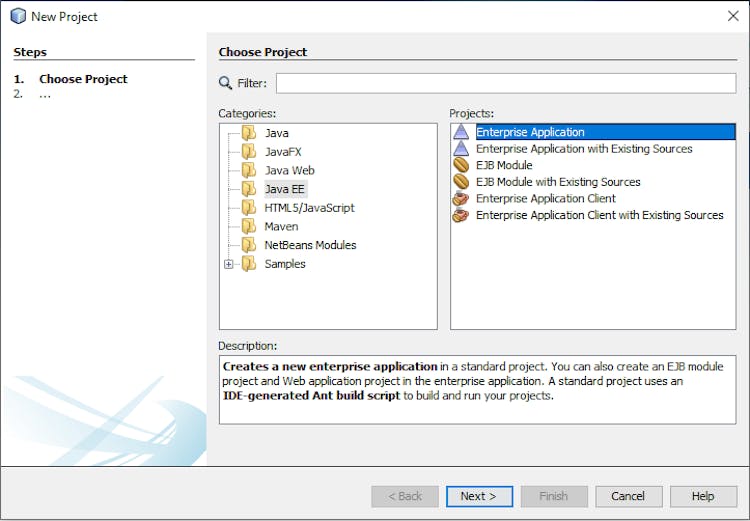Select the Java Web category
This screenshot has height=521, width=750.
[289, 171]
